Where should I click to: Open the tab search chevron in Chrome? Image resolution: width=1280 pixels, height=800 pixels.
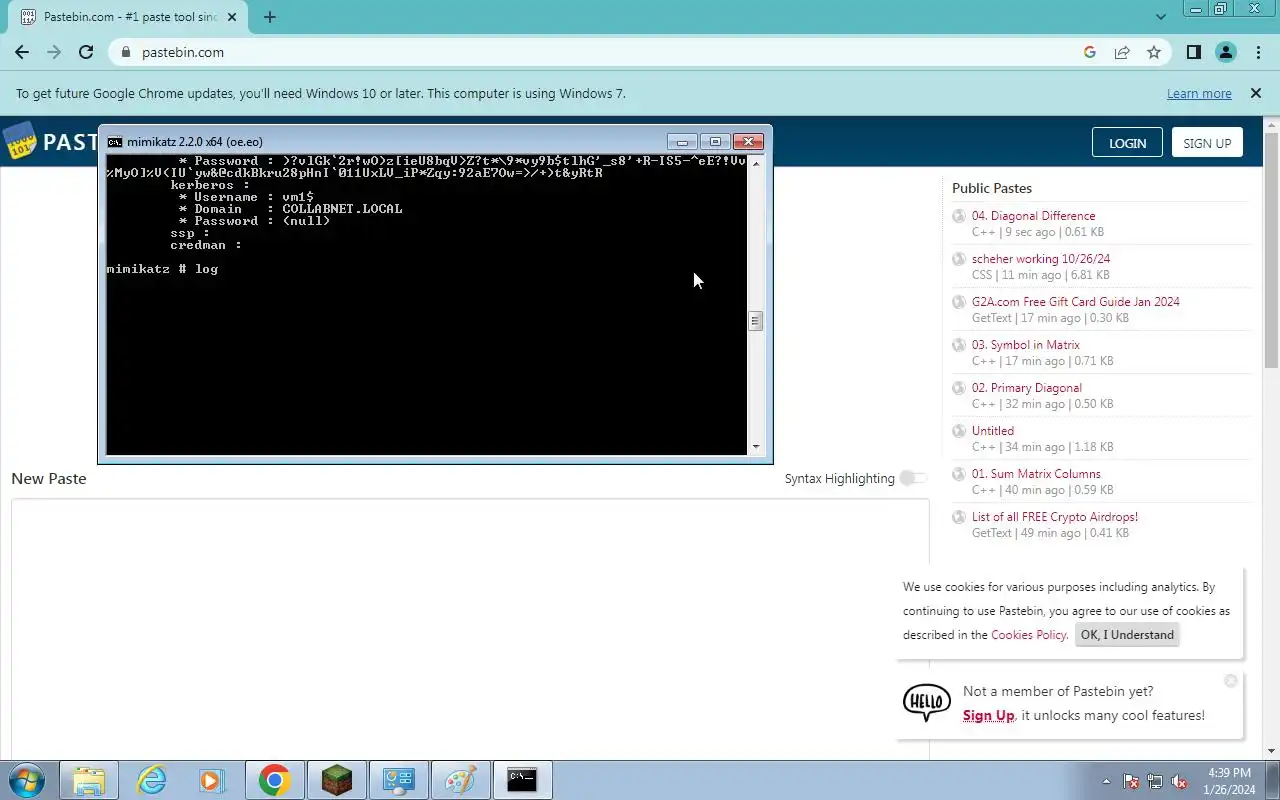1161,17
